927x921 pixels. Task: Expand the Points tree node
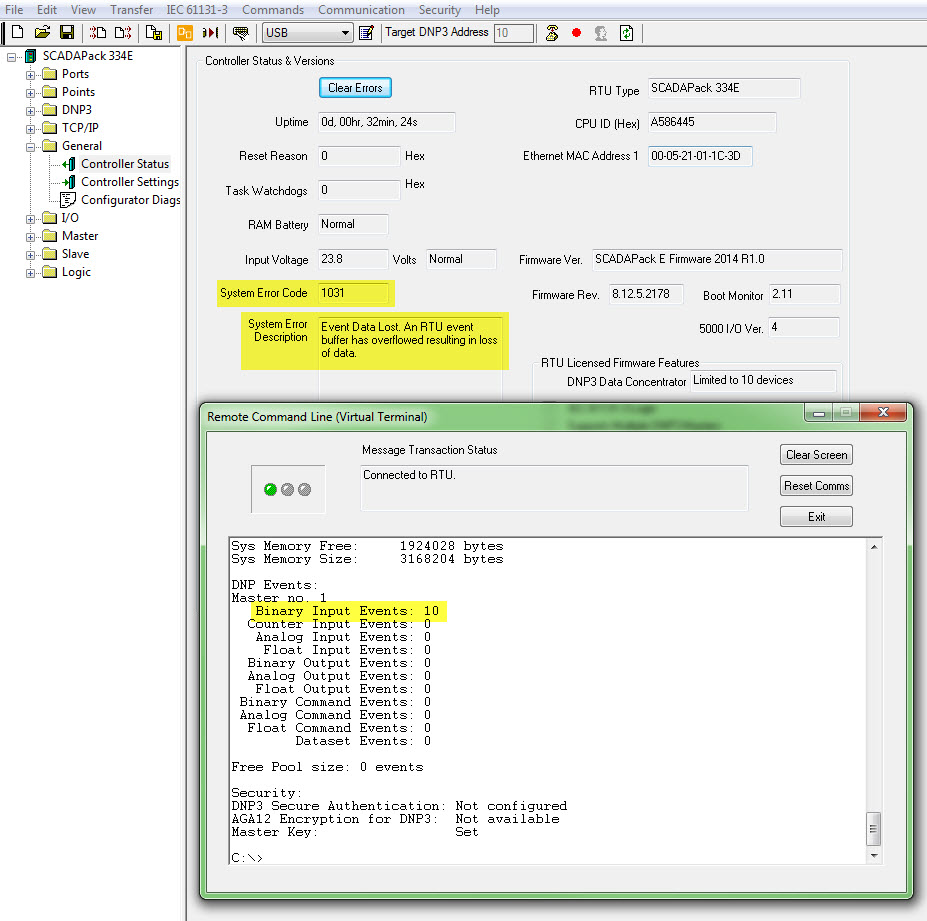tap(30, 93)
